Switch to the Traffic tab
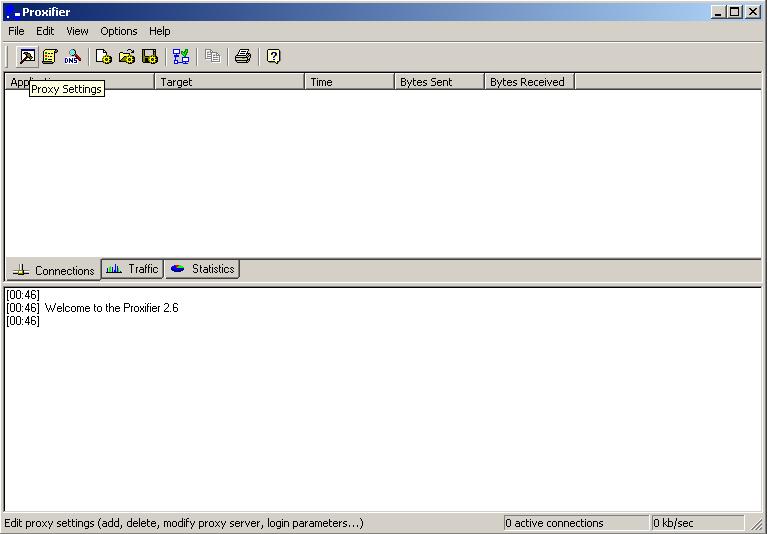This screenshot has width=767, height=534. pos(133,269)
